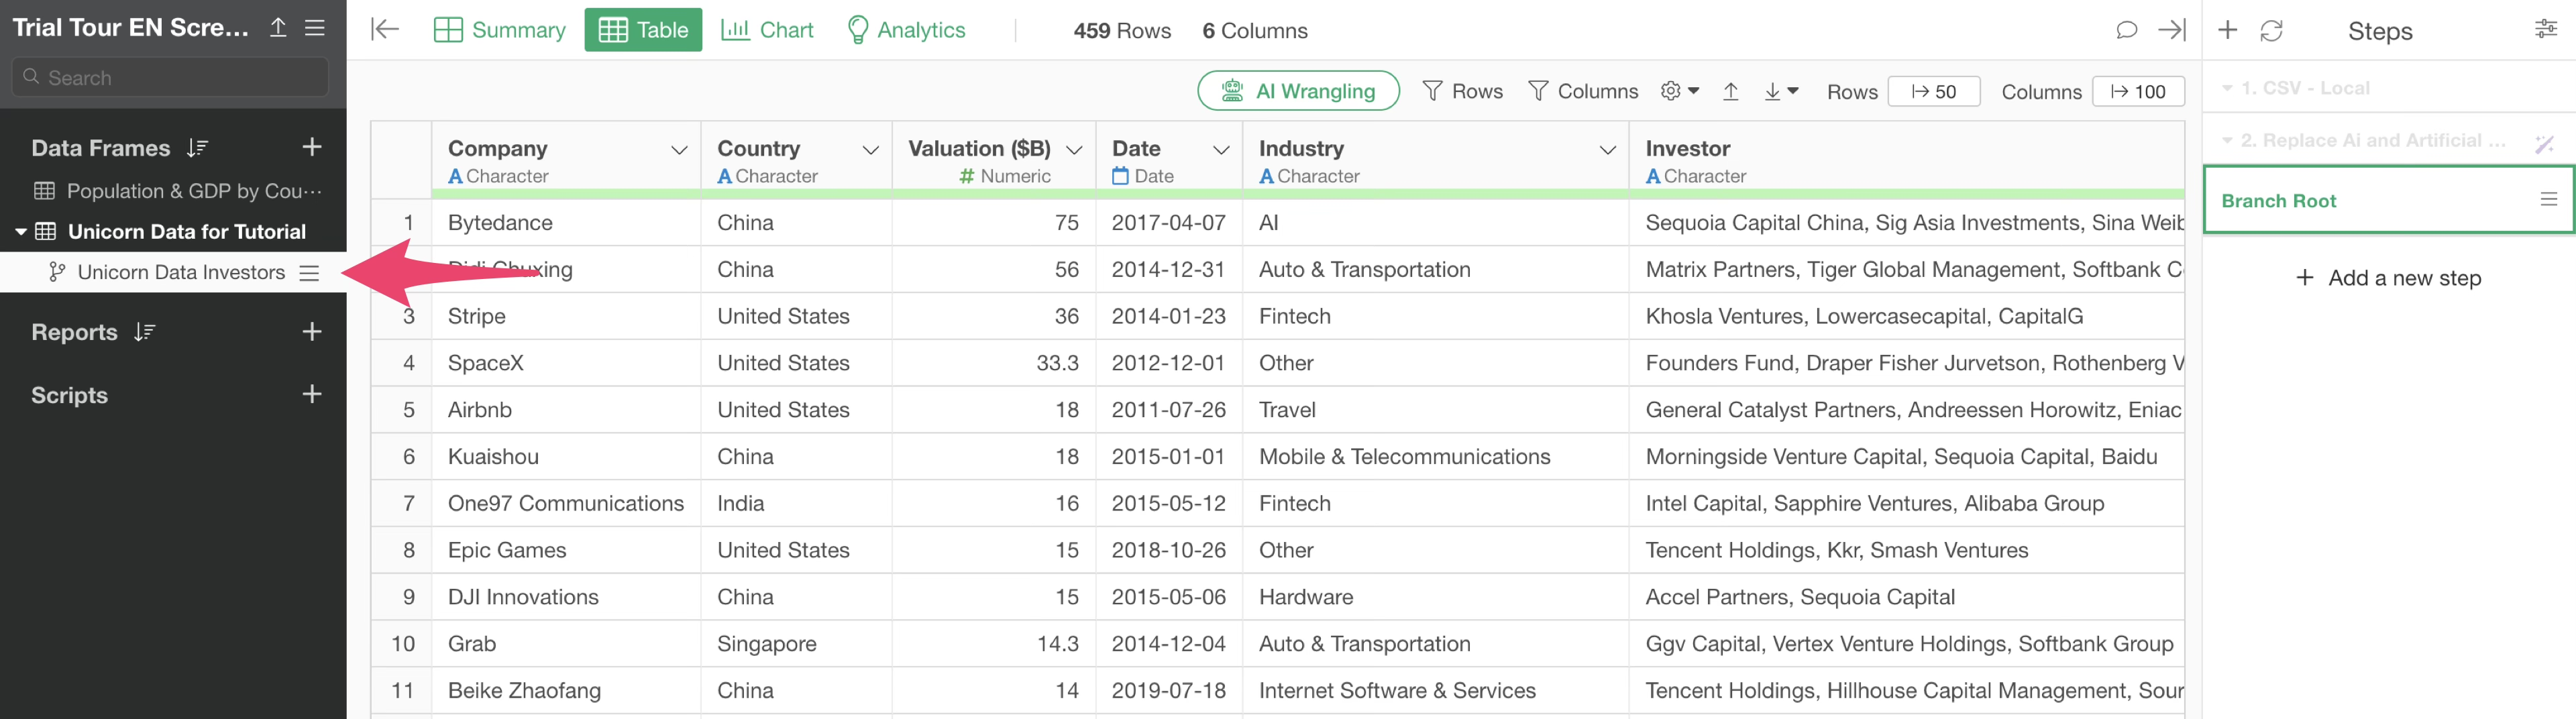
Task: Open the project hamburger menu
Action: 315,28
